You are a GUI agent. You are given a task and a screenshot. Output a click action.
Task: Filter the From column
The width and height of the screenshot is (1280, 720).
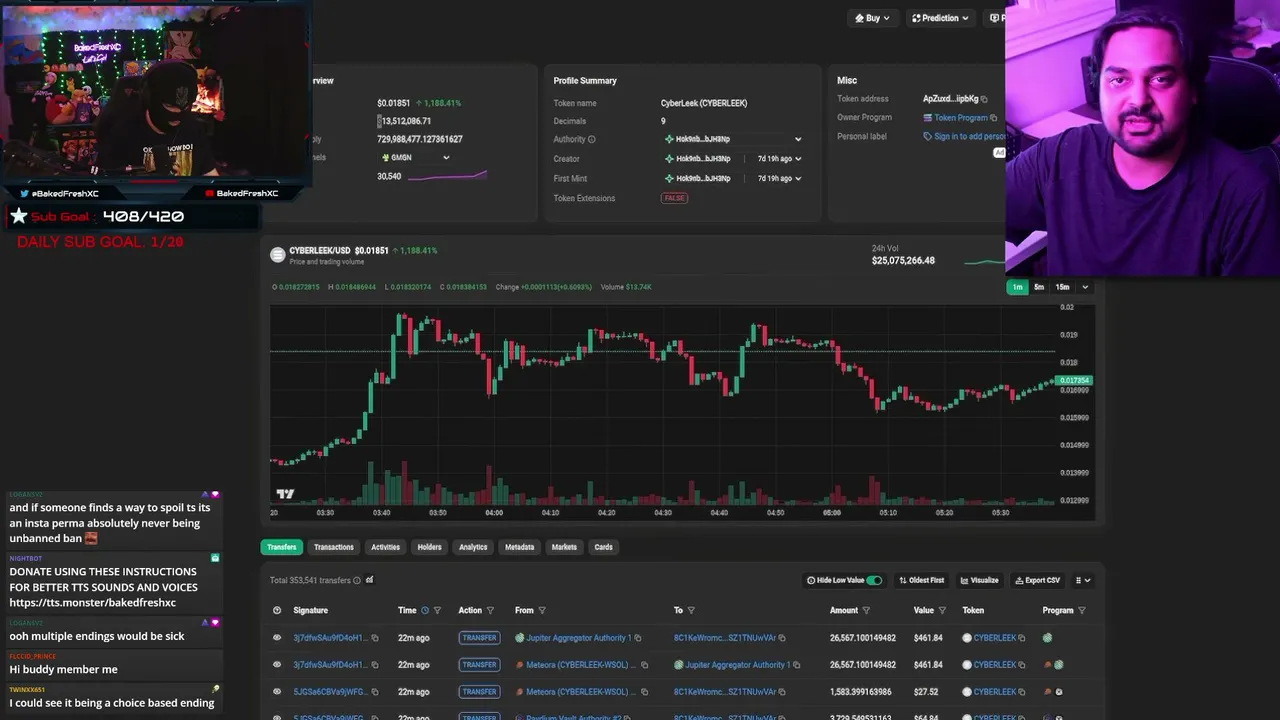pos(542,610)
